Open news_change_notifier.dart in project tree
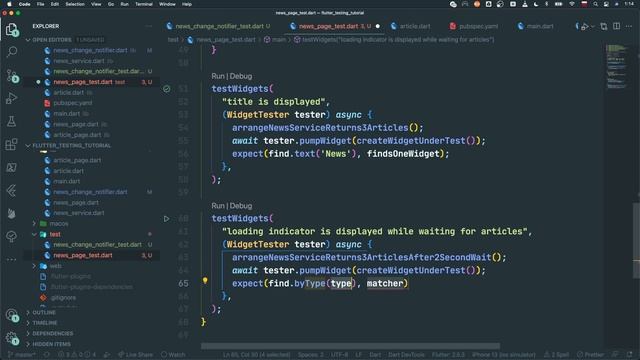The width and height of the screenshot is (640, 360). click(x=90, y=192)
